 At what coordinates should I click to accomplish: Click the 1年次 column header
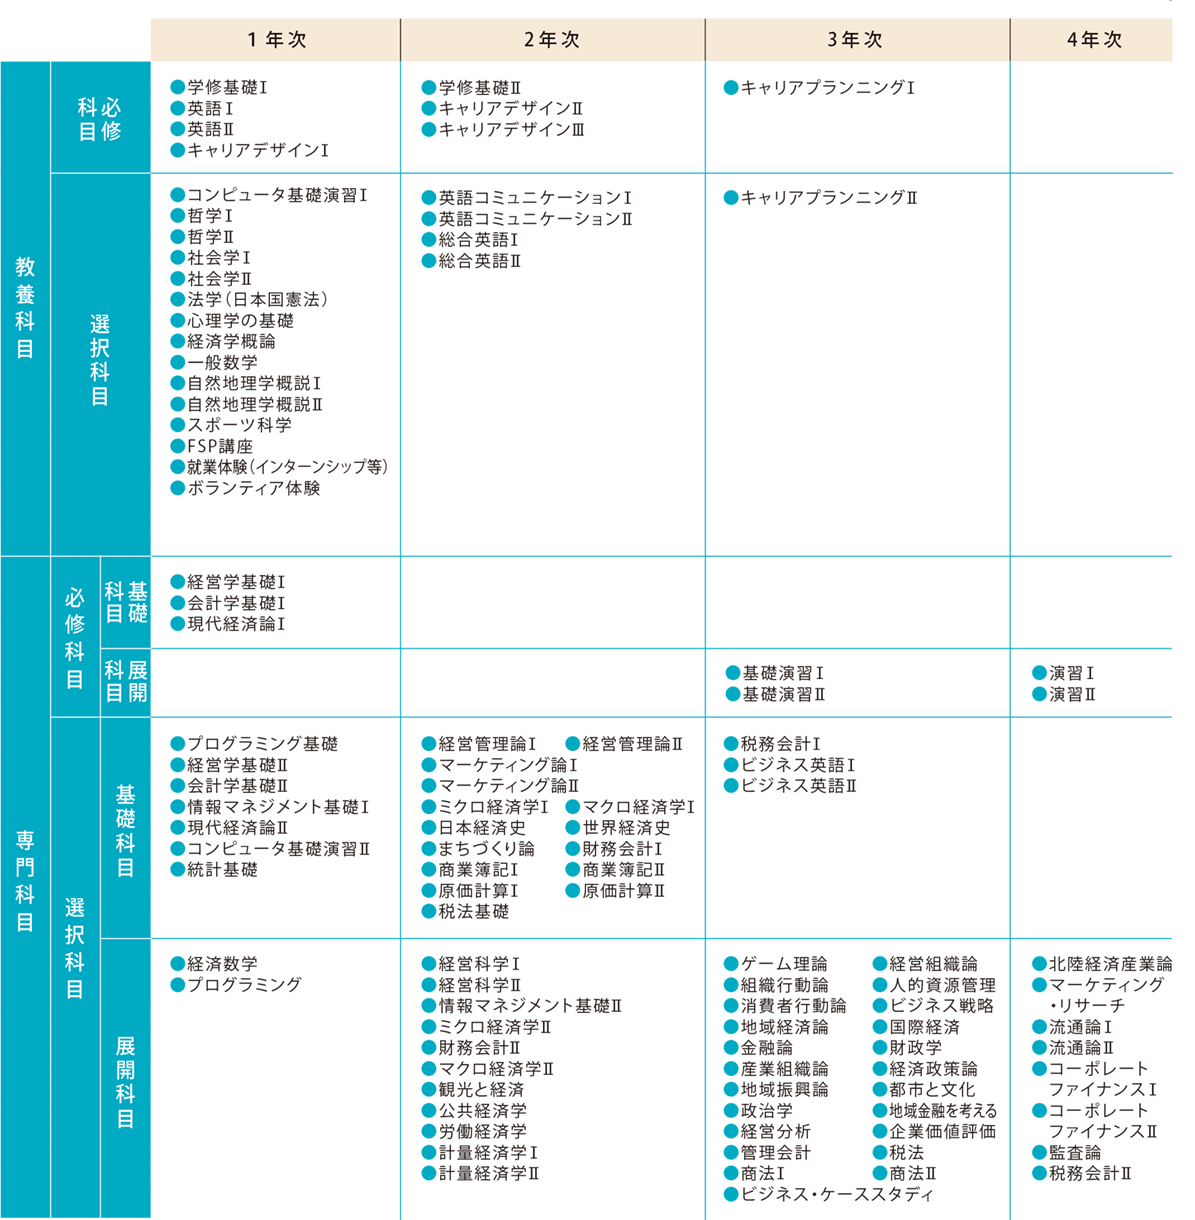point(276,40)
